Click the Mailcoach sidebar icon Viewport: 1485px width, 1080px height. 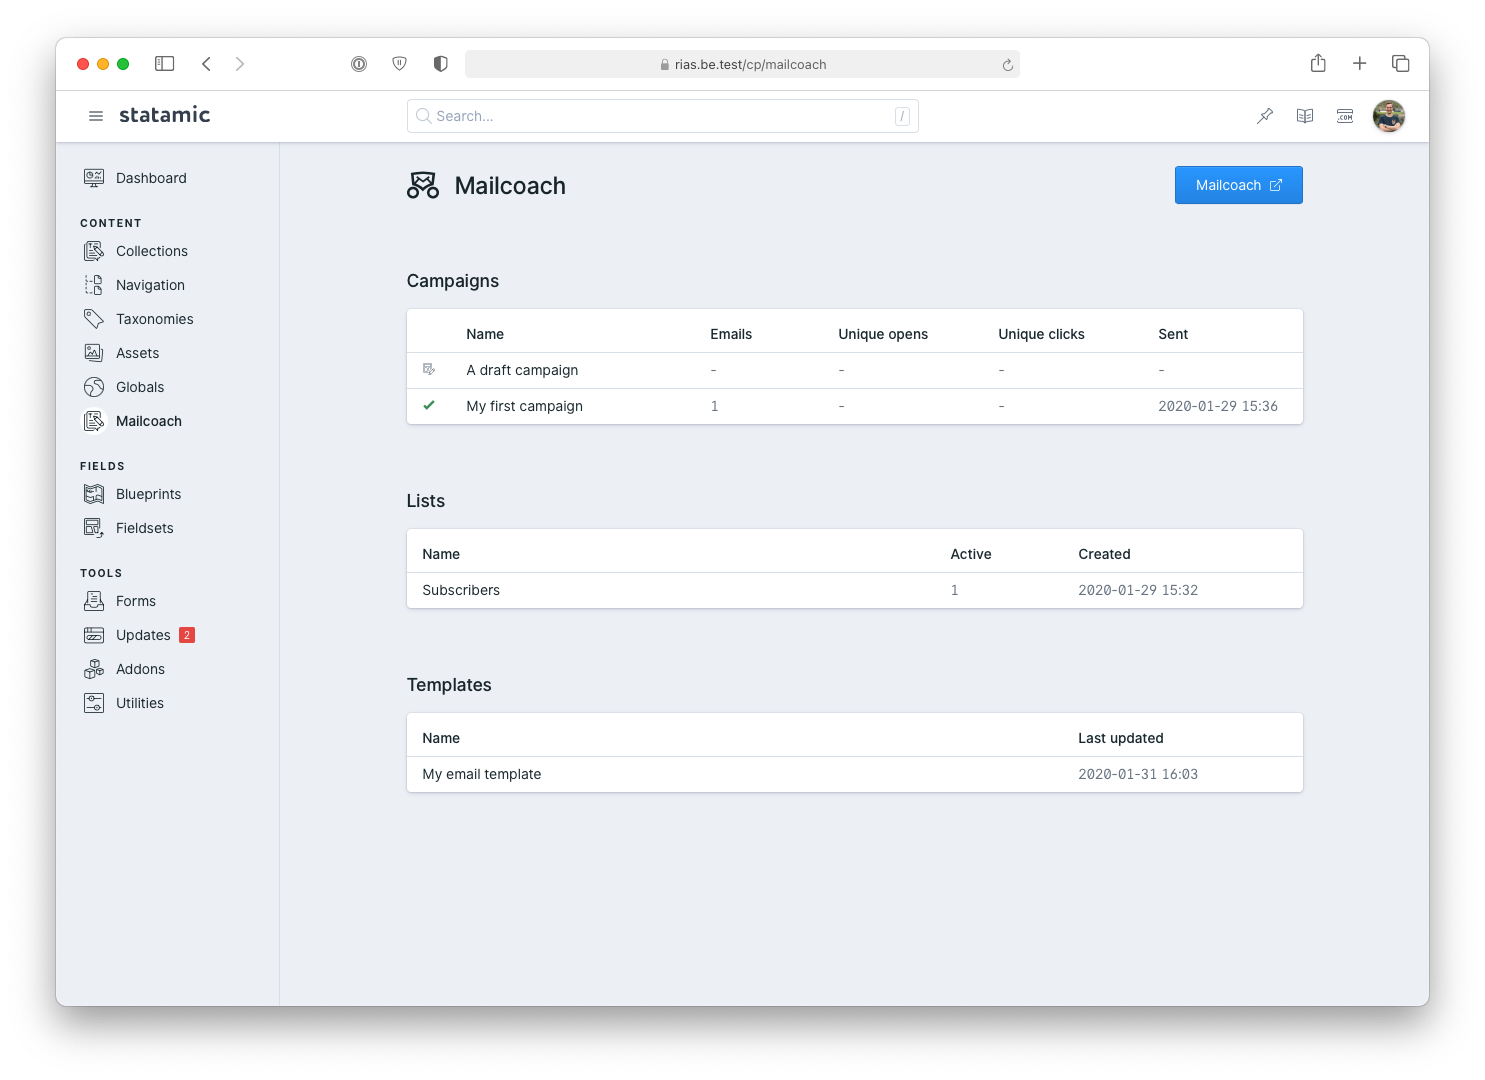point(94,421)
